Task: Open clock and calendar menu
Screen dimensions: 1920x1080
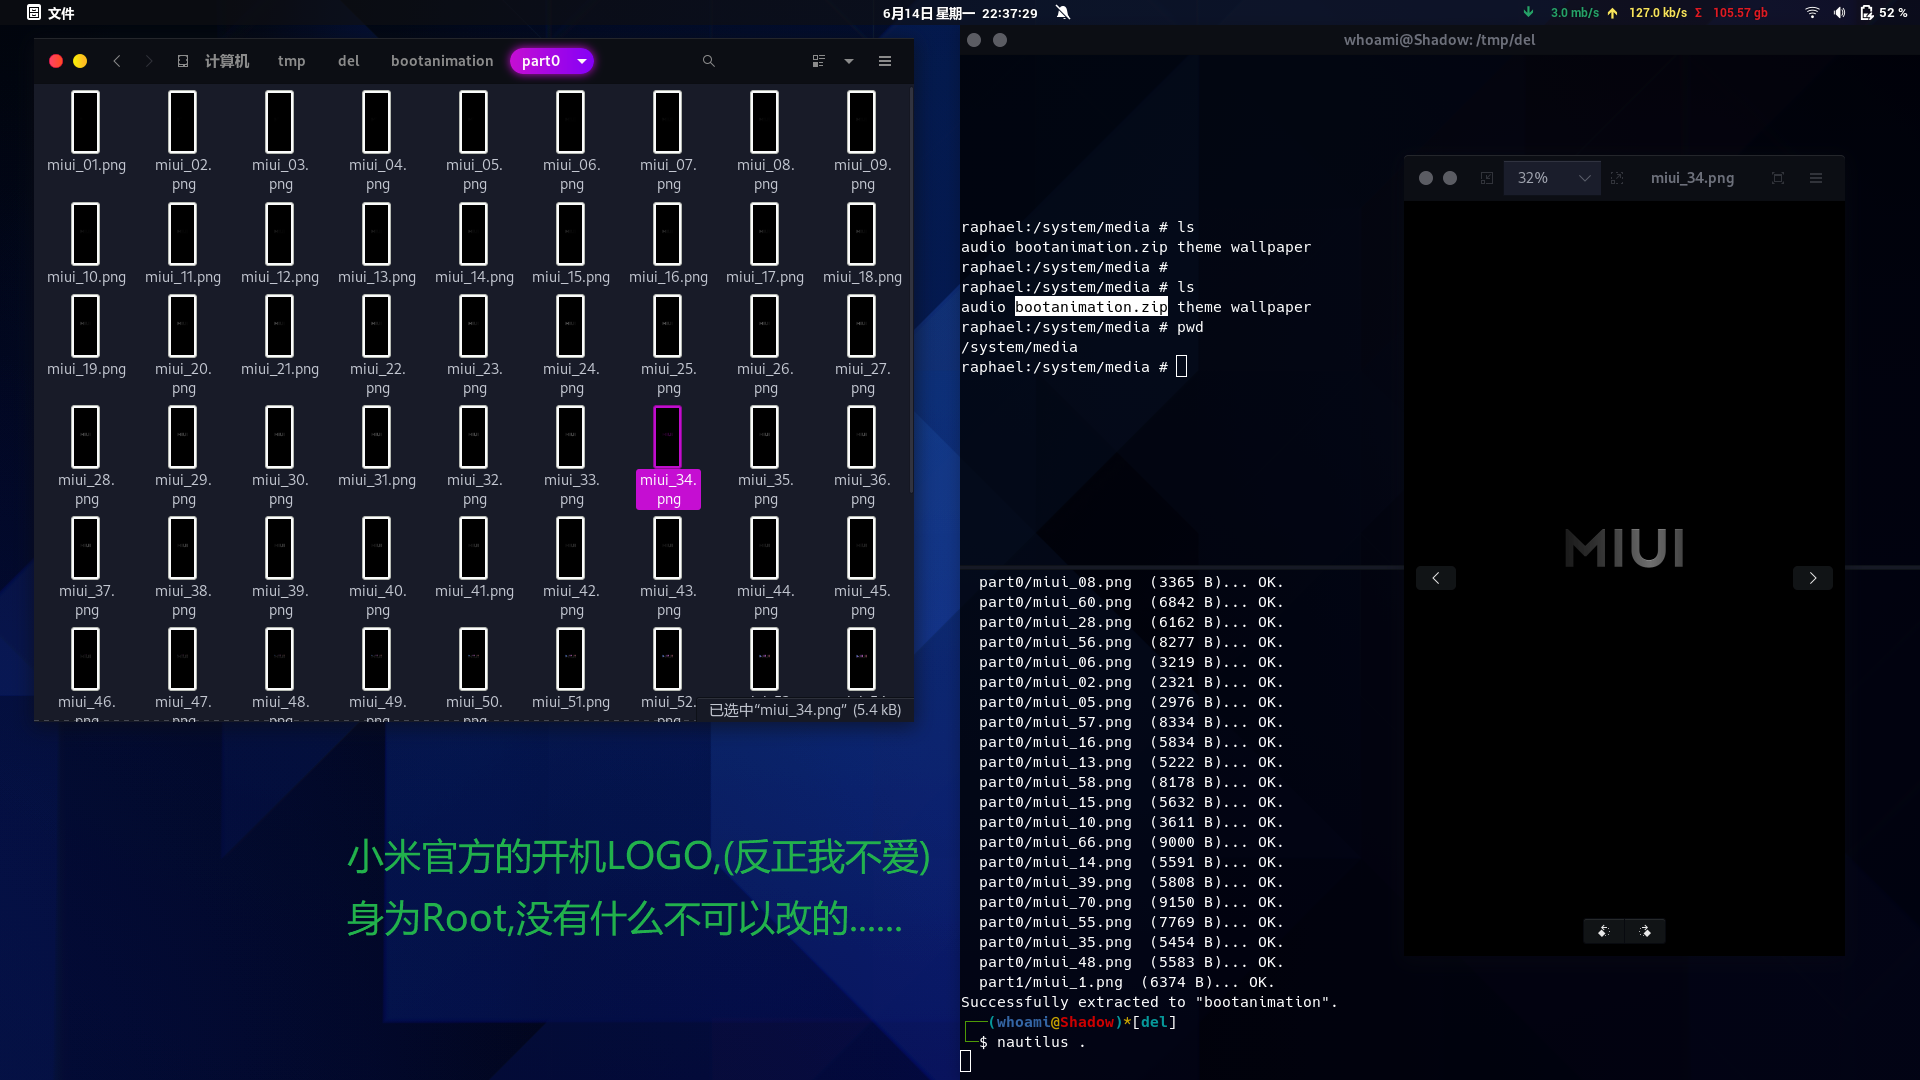Action: tap(959, 13)
